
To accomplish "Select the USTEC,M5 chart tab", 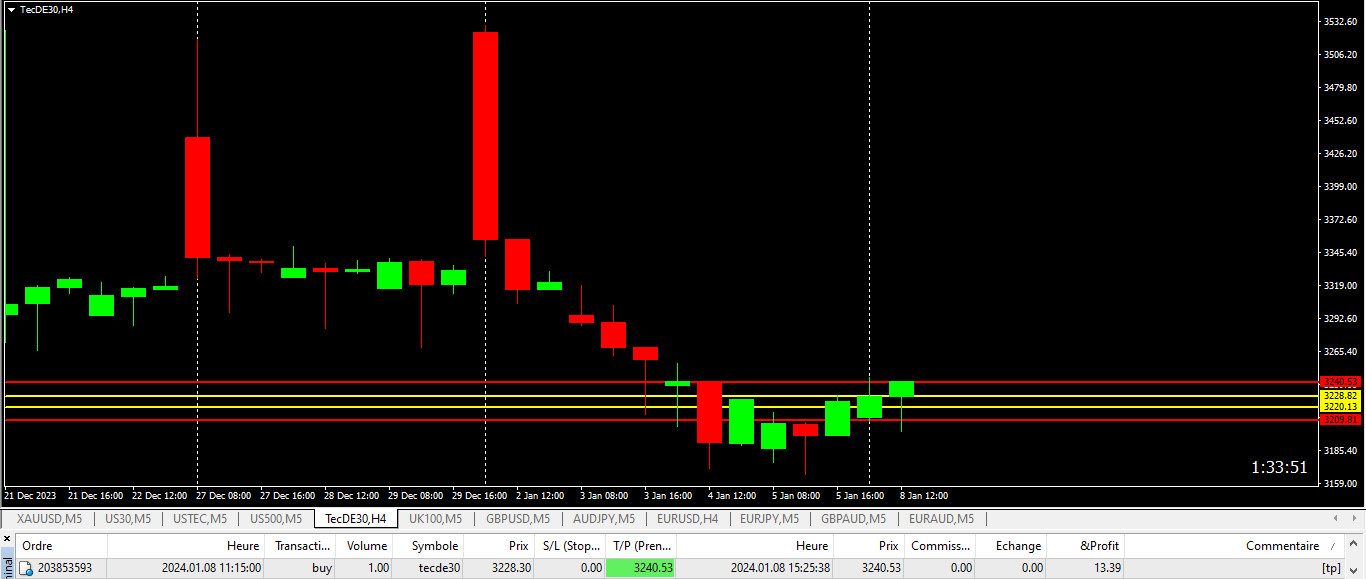I will point(200,519).
